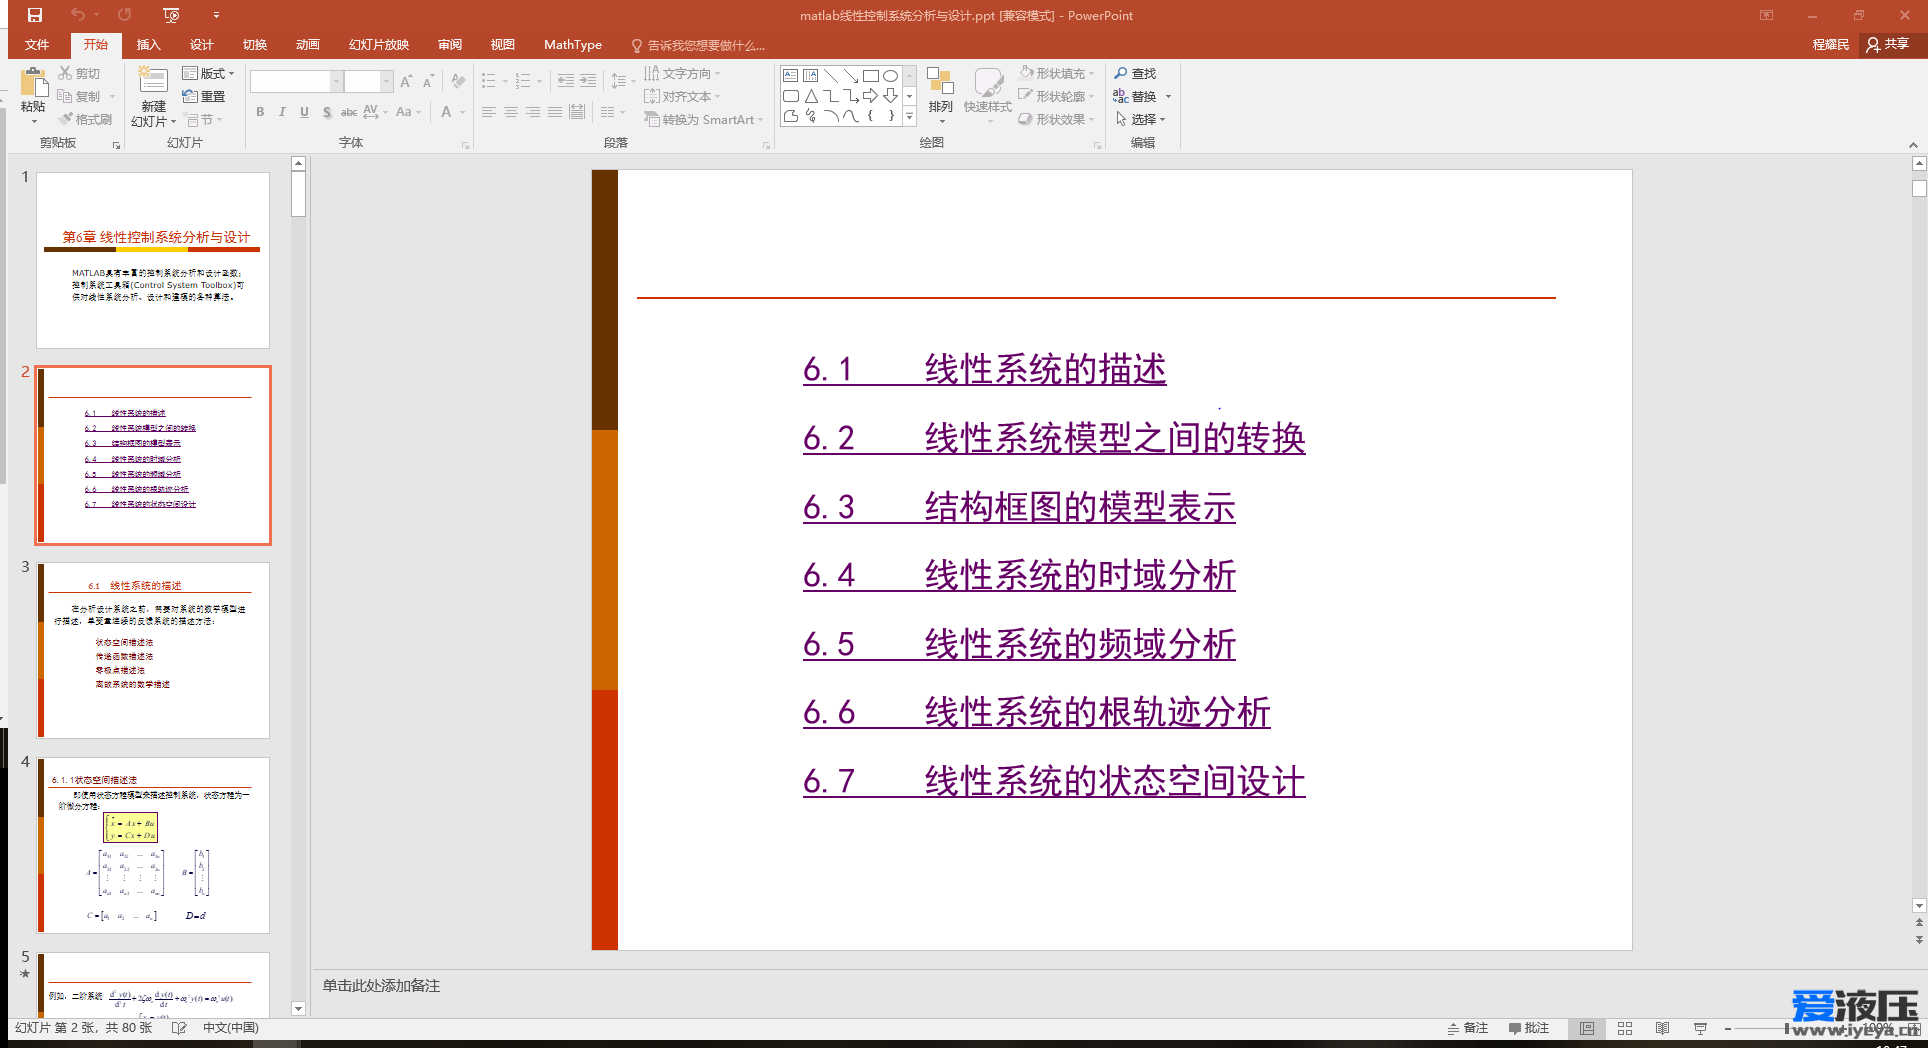Click Slideshow view icon in status bar
The image size is (1928, 1048).
tap(1700, 1028)
